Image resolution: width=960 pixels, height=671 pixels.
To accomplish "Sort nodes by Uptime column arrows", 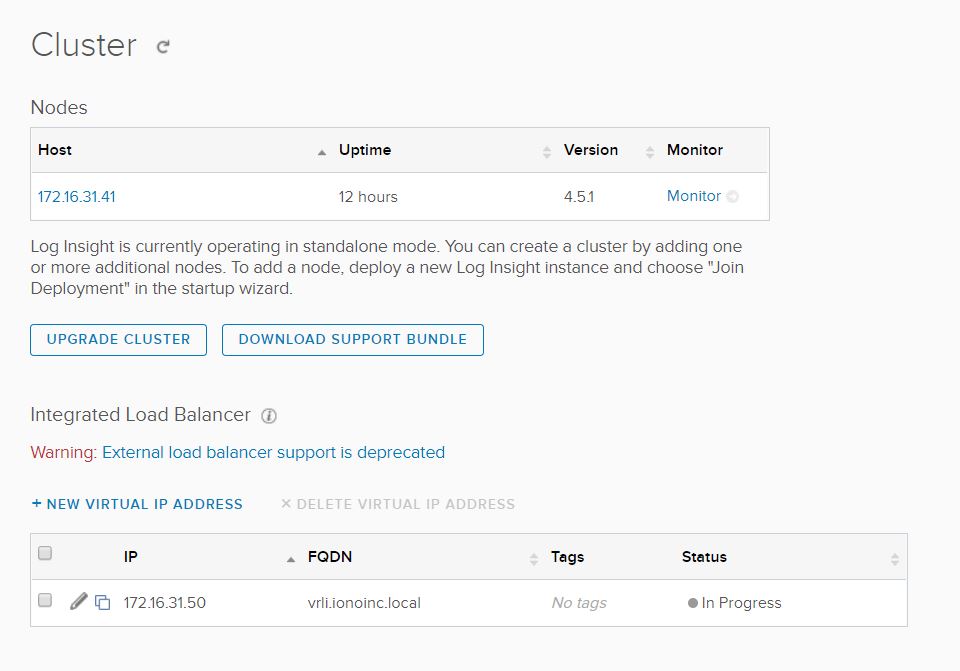I will pyautogui.click(x=547, y=152).
